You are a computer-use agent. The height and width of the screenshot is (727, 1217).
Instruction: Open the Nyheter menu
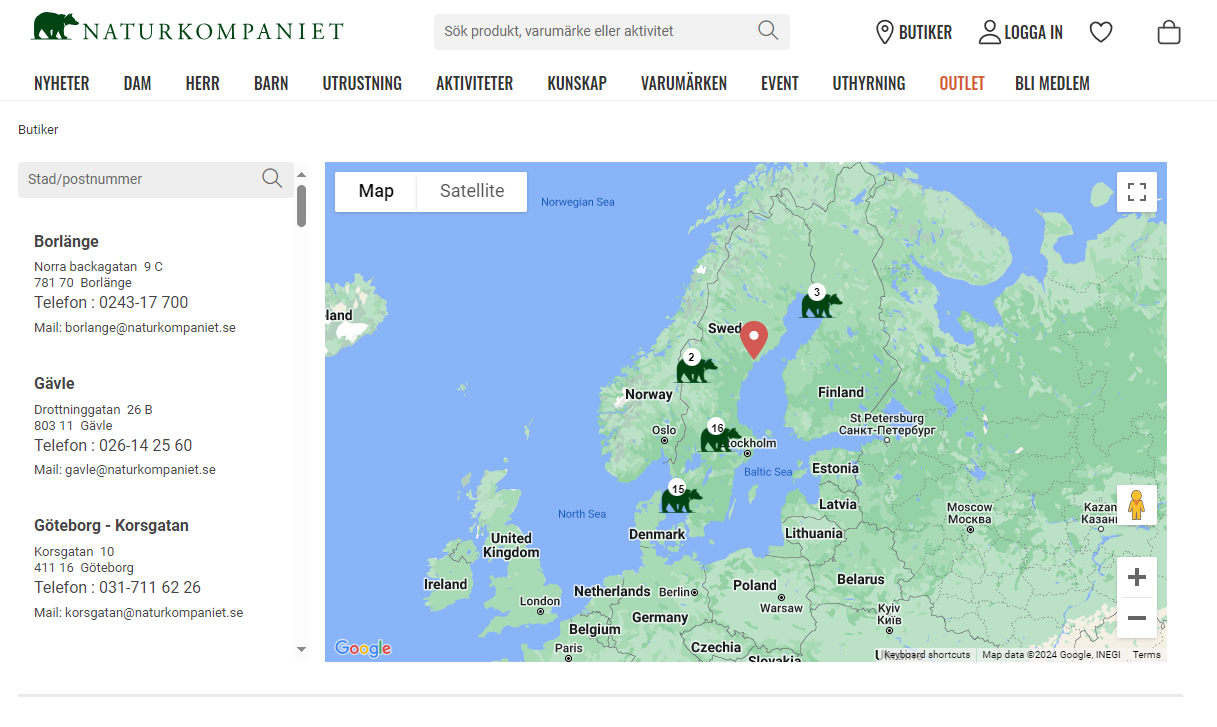[62, 83]
